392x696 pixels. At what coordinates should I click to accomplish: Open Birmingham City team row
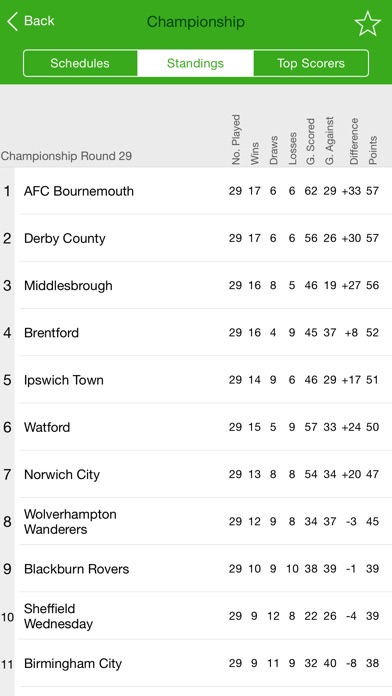[x=196, y=664]
